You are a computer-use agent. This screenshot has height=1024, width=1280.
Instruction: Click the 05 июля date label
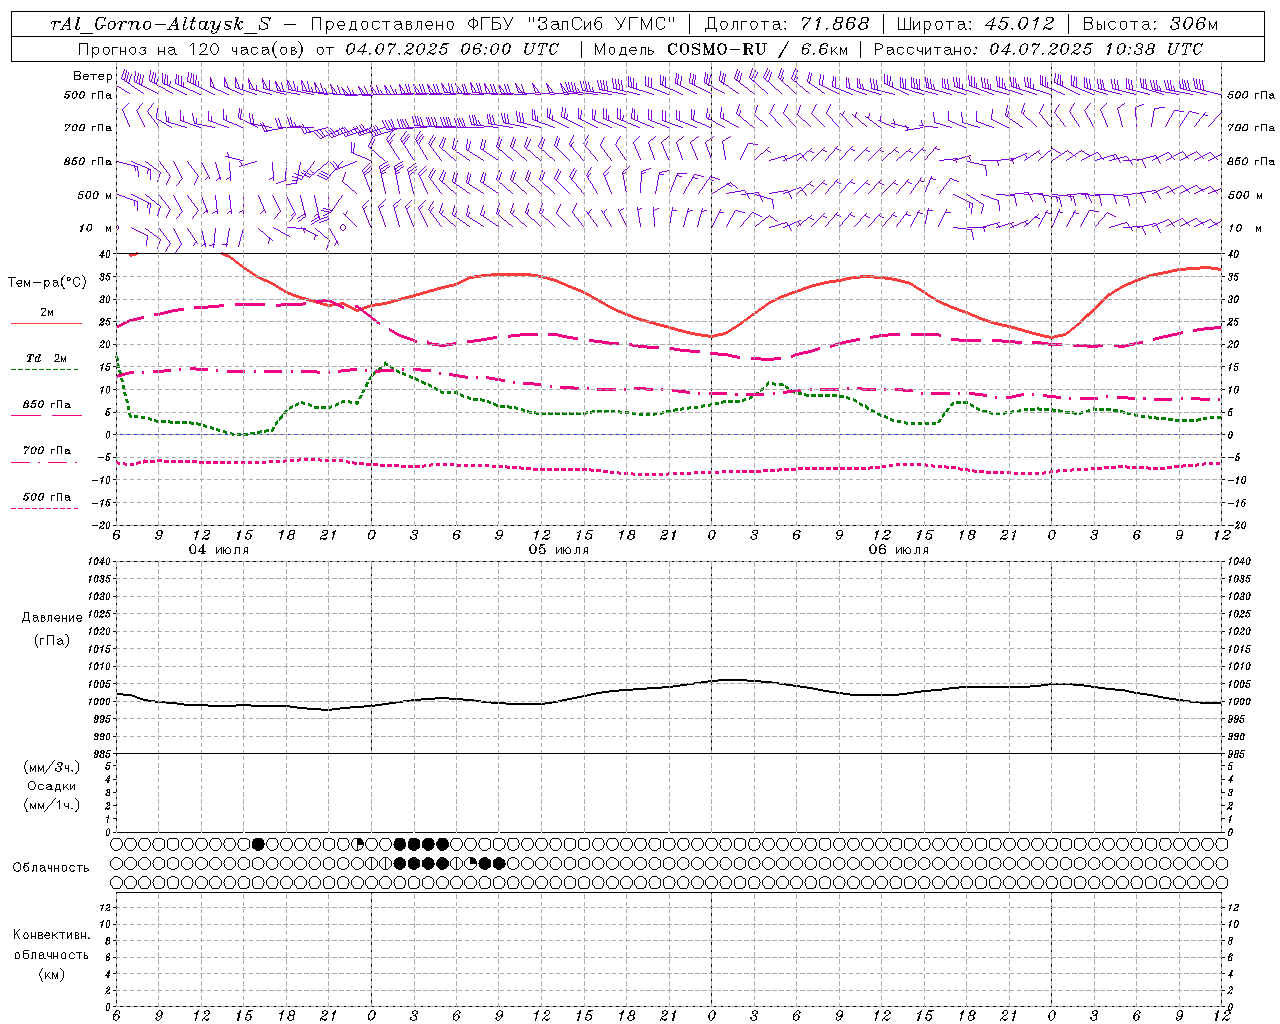[x=558, y=550]
